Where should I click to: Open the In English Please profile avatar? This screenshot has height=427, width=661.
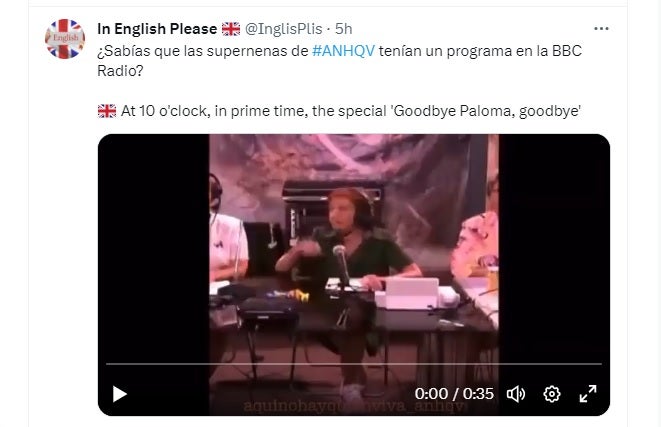65,39
